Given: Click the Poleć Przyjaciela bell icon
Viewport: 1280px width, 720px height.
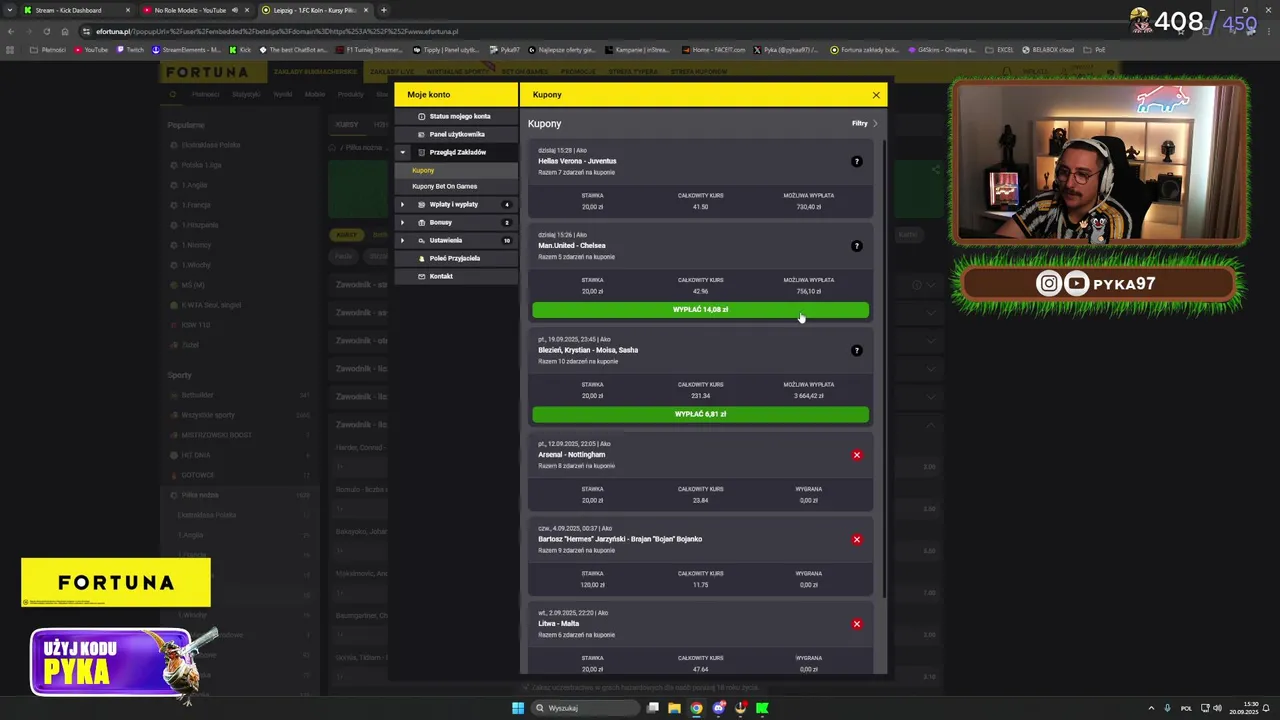Looking at the screenshot, I should [421, 258].
